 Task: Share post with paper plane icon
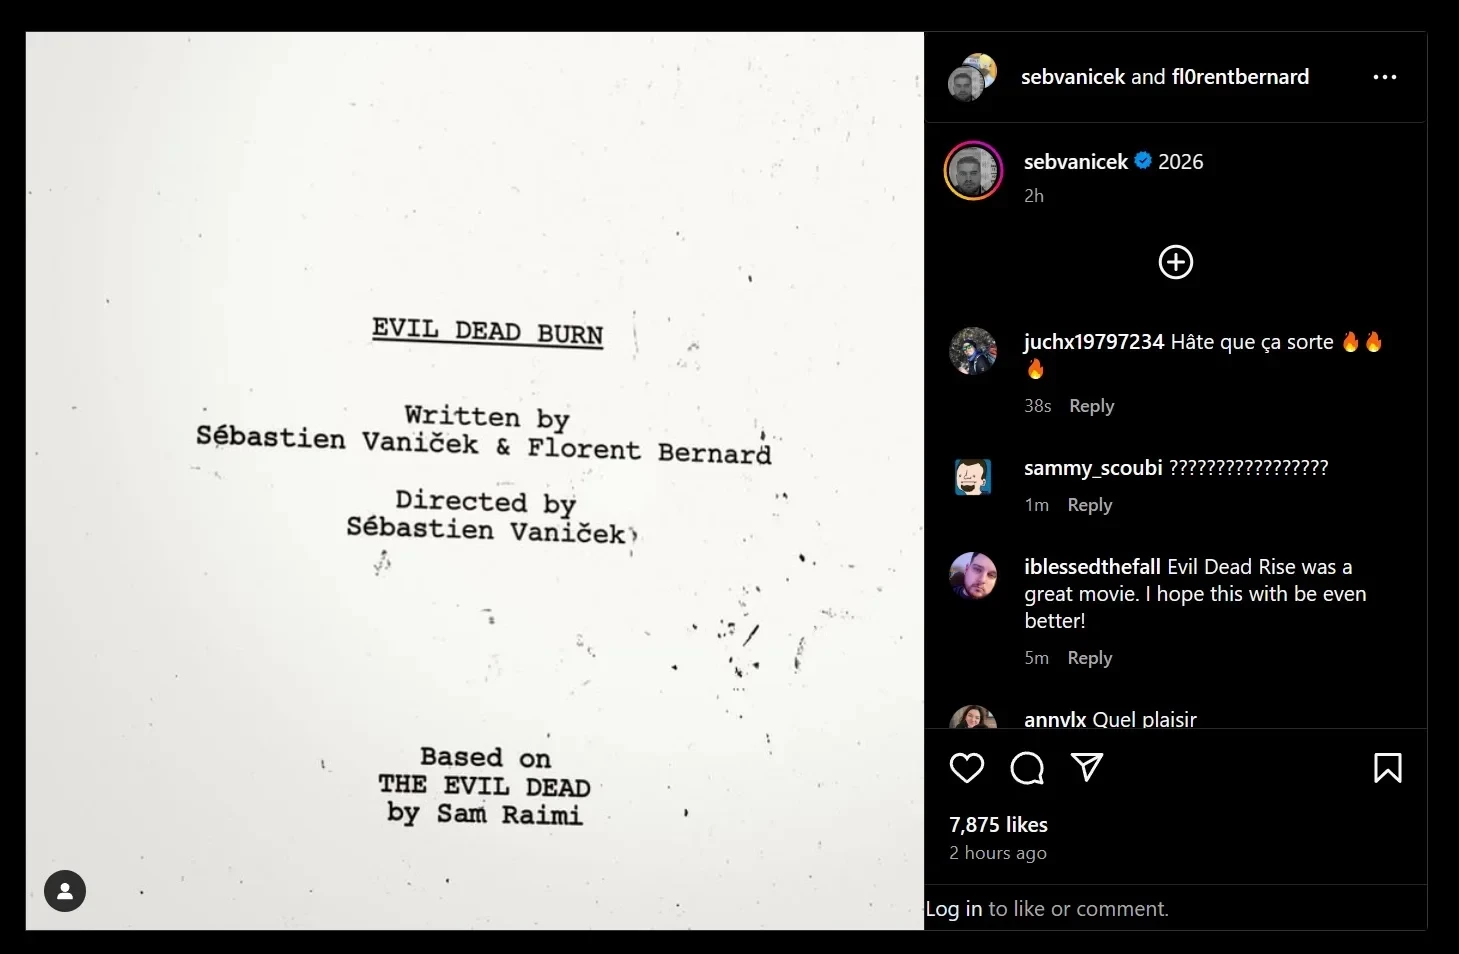coord(1087,767)
